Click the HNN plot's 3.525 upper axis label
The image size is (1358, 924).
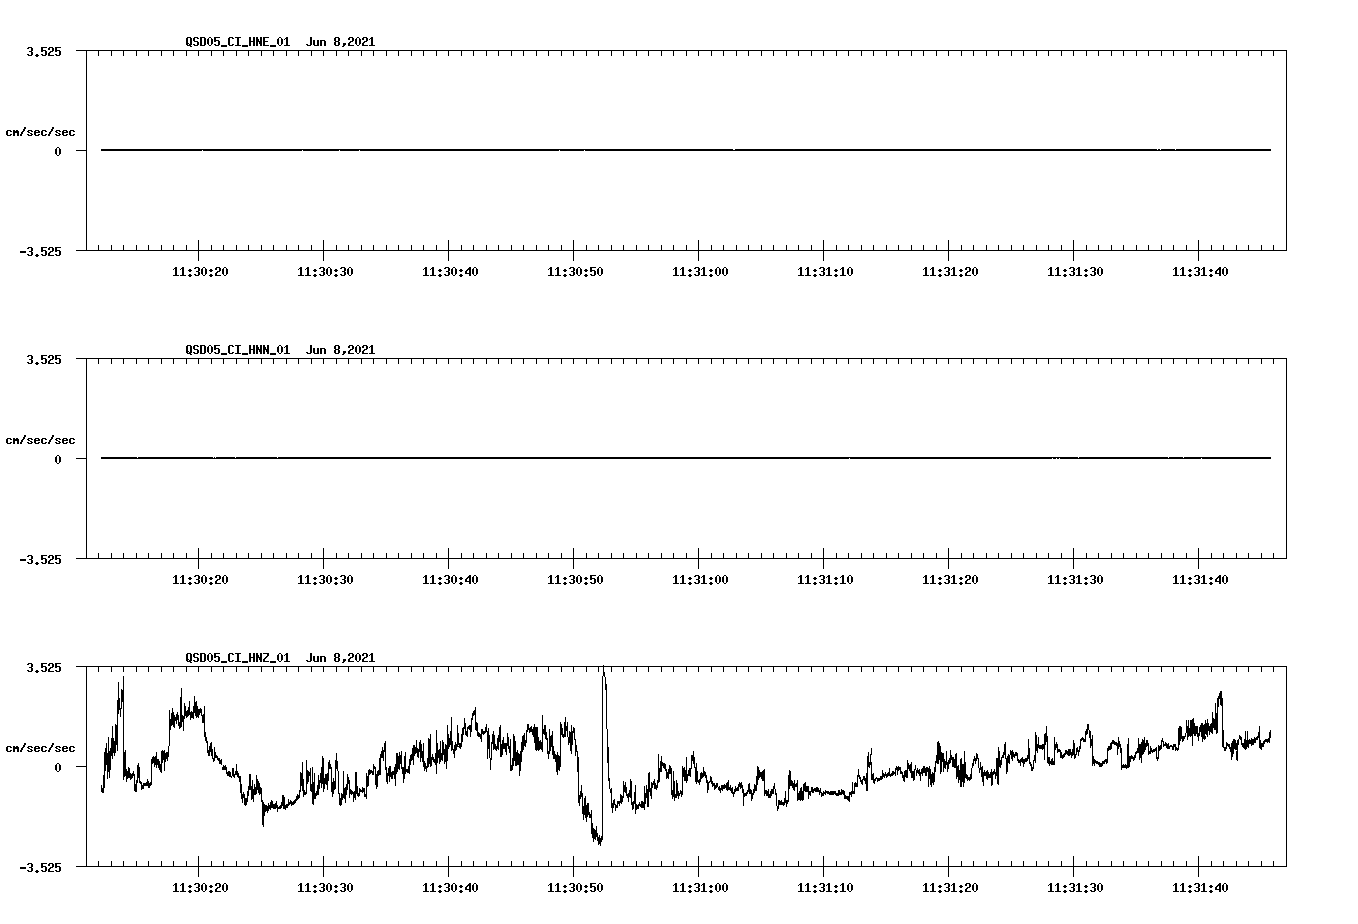click(x=43, y=359)
